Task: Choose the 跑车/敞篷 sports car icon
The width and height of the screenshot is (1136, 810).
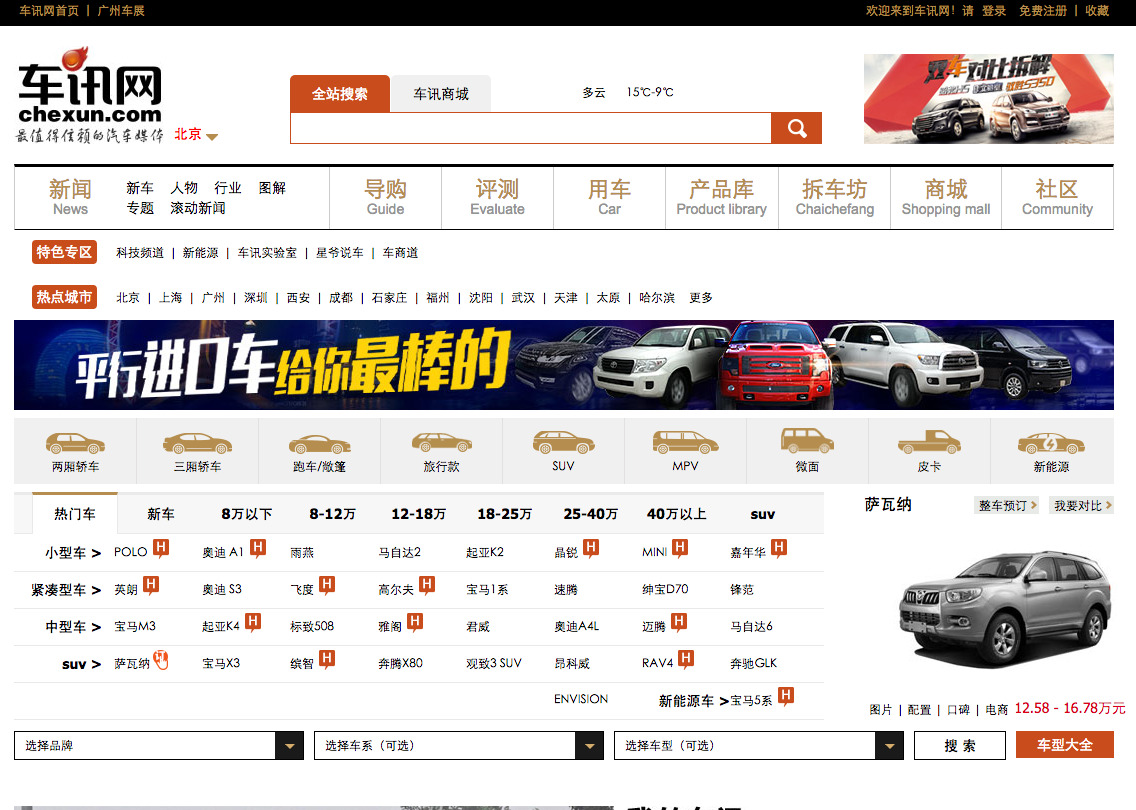Action: (x=320, y=444)
